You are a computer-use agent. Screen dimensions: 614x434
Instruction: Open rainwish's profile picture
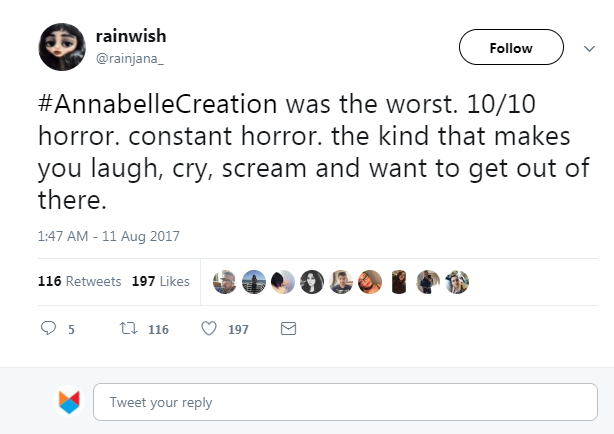61,45
